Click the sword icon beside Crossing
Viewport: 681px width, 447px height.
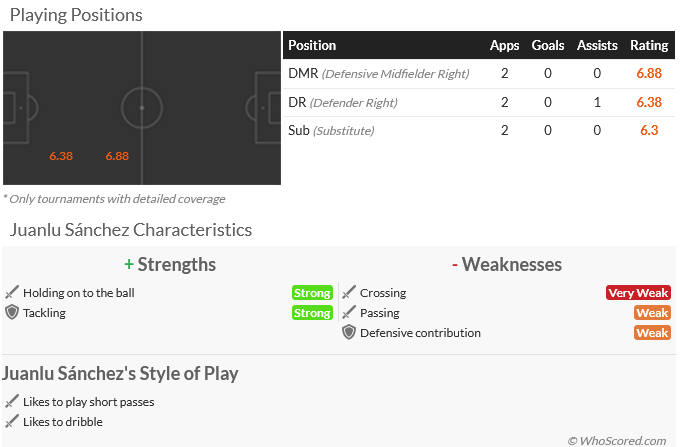coord(349,293)
